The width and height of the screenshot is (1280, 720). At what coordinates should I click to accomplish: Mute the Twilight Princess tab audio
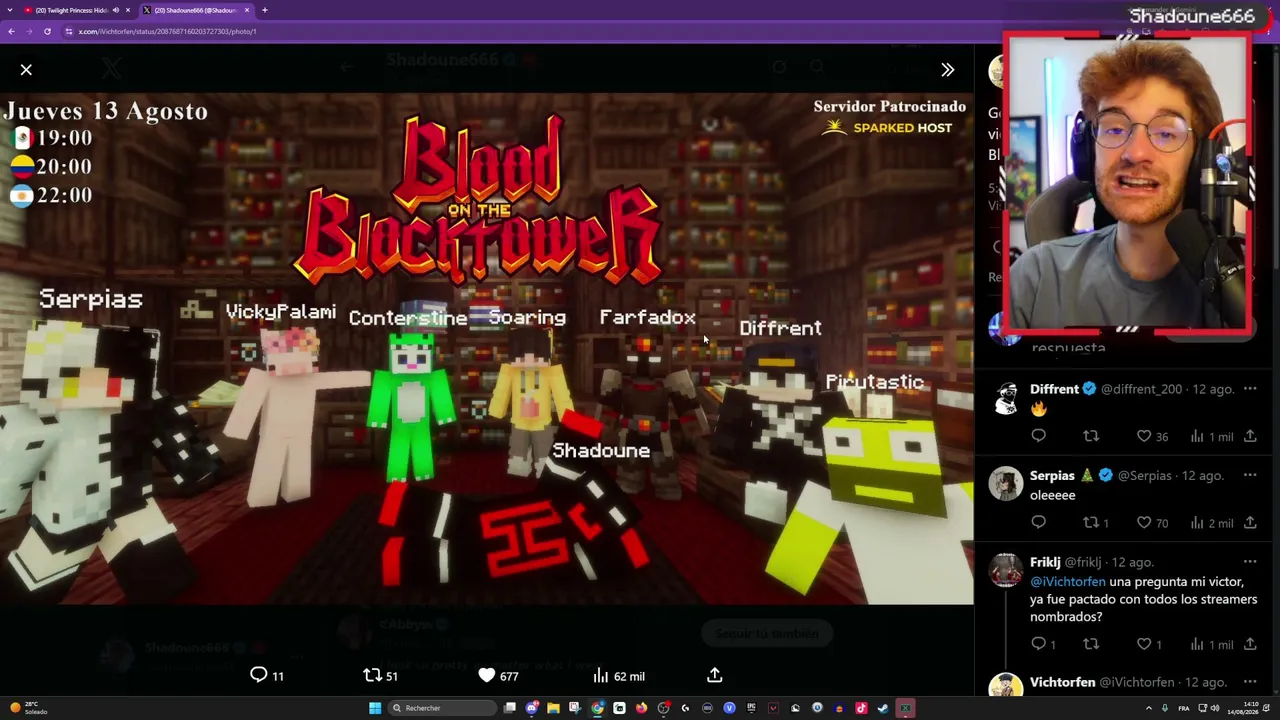(115, 10)
